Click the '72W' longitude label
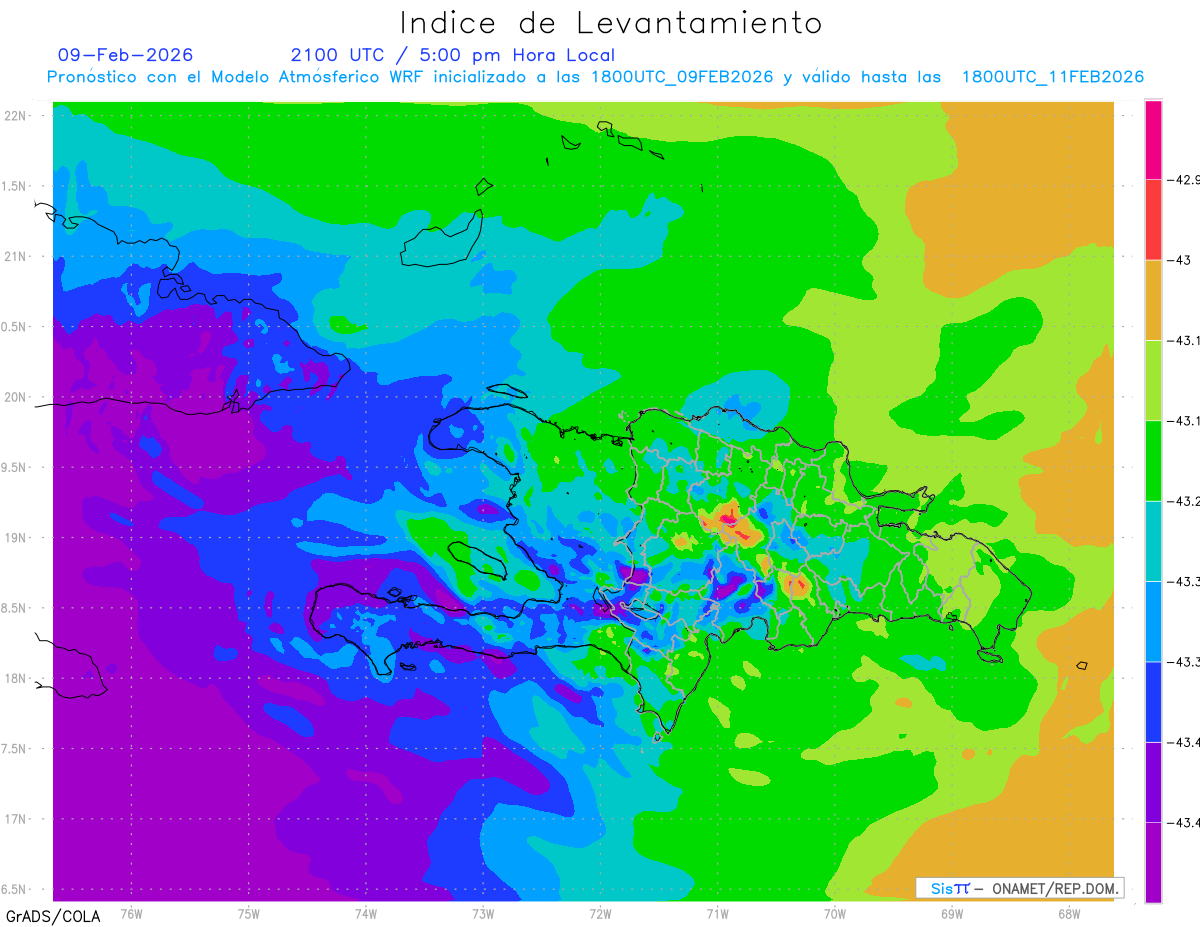The height and width of the screenshot is (927, 1200). coord(600,914)
